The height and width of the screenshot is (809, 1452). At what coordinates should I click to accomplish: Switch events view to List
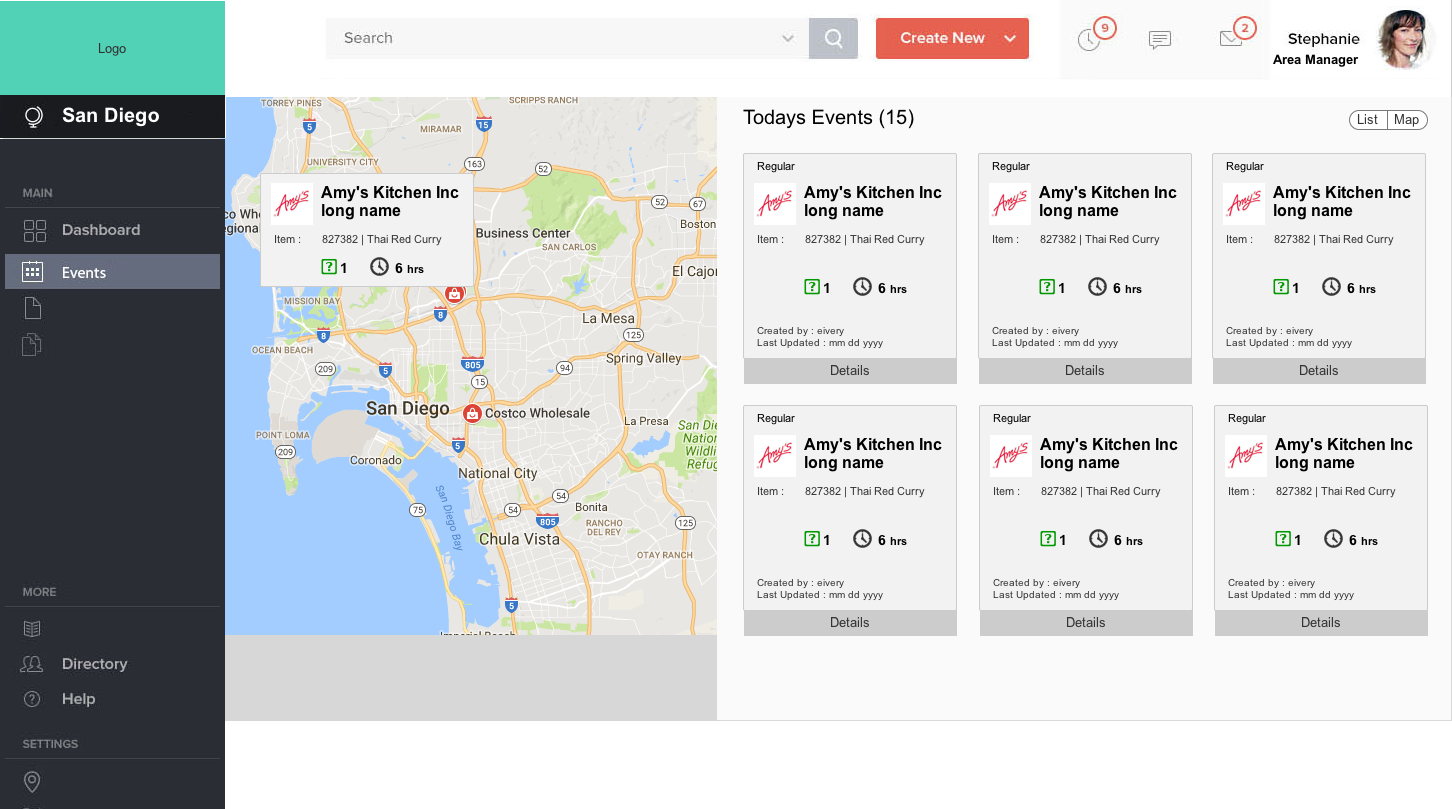[1367, 120]
